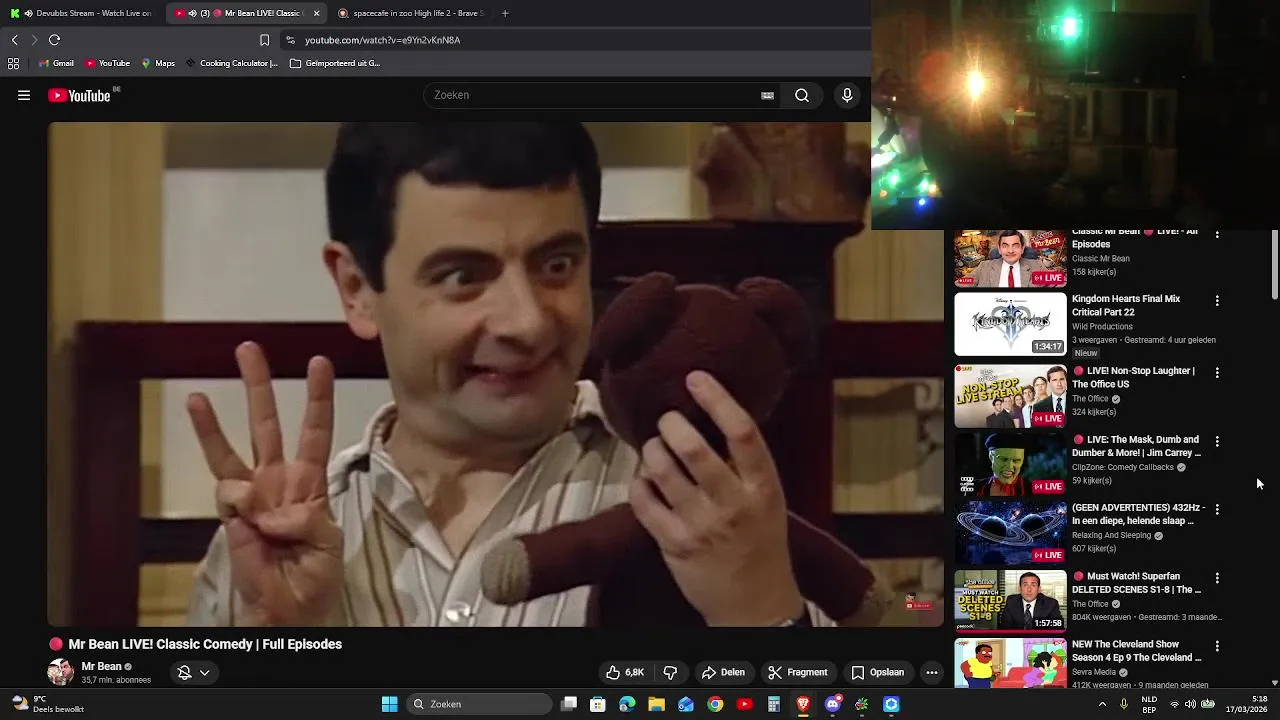Click the Wild Productions channel name

click(x=1102, y=326)
